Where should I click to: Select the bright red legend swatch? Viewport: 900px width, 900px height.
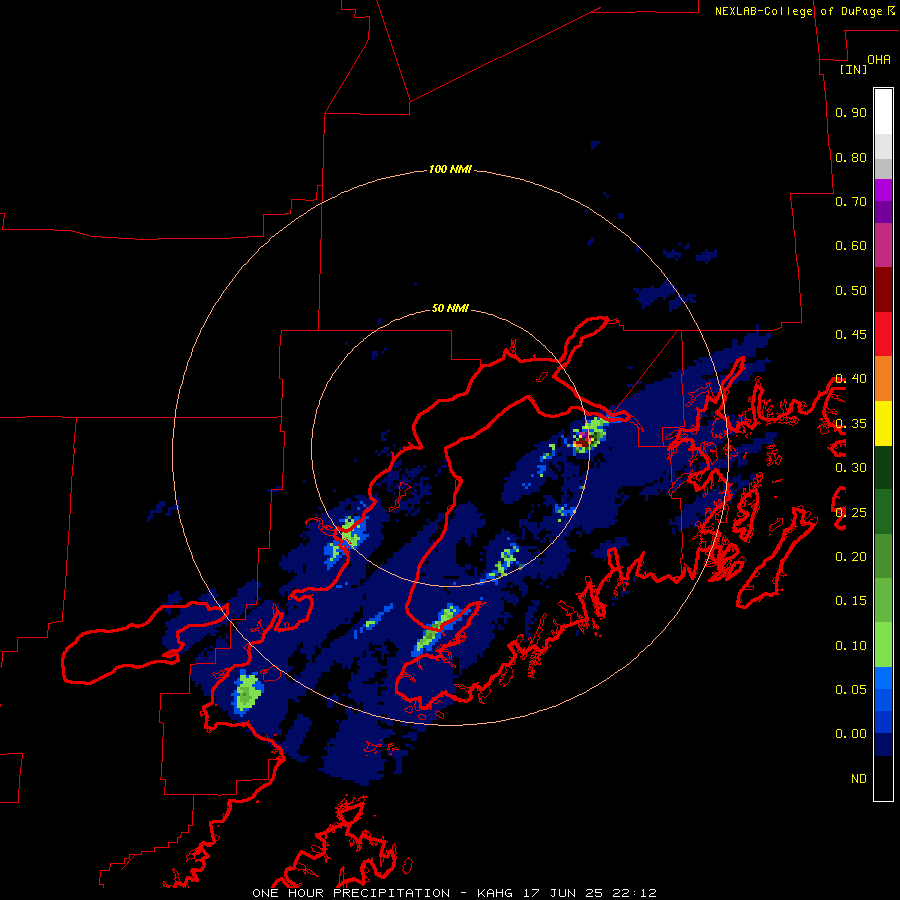click(x=883, y=334)
